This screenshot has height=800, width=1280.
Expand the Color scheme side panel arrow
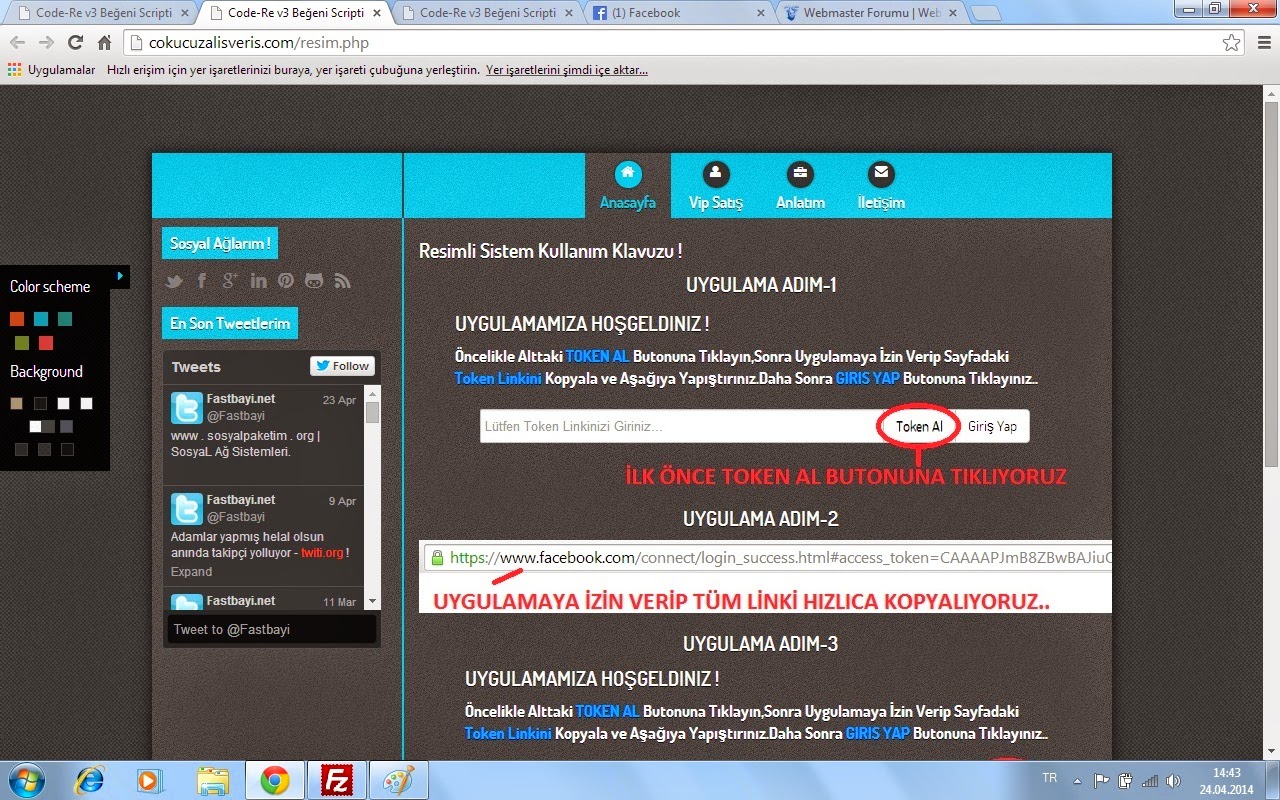[119, 277]
